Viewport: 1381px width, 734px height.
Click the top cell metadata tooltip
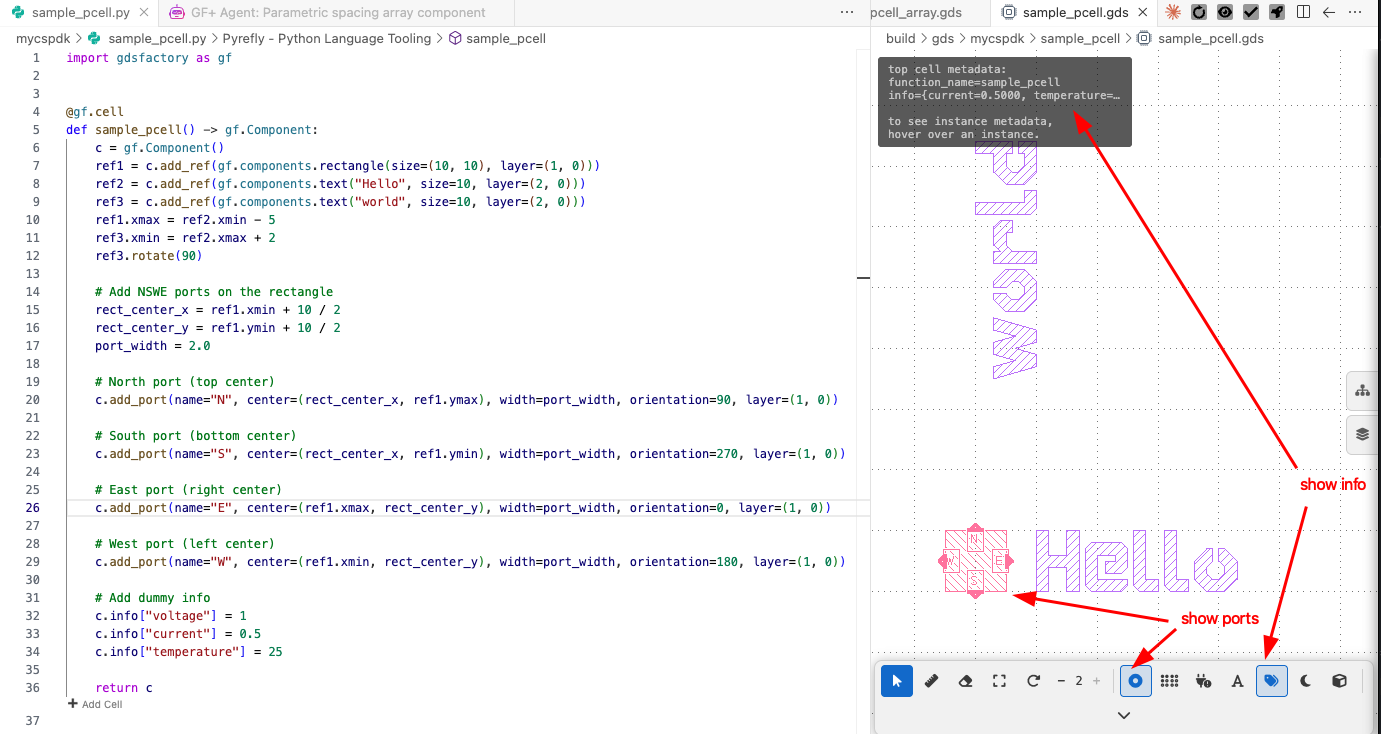coord(1005,102)
